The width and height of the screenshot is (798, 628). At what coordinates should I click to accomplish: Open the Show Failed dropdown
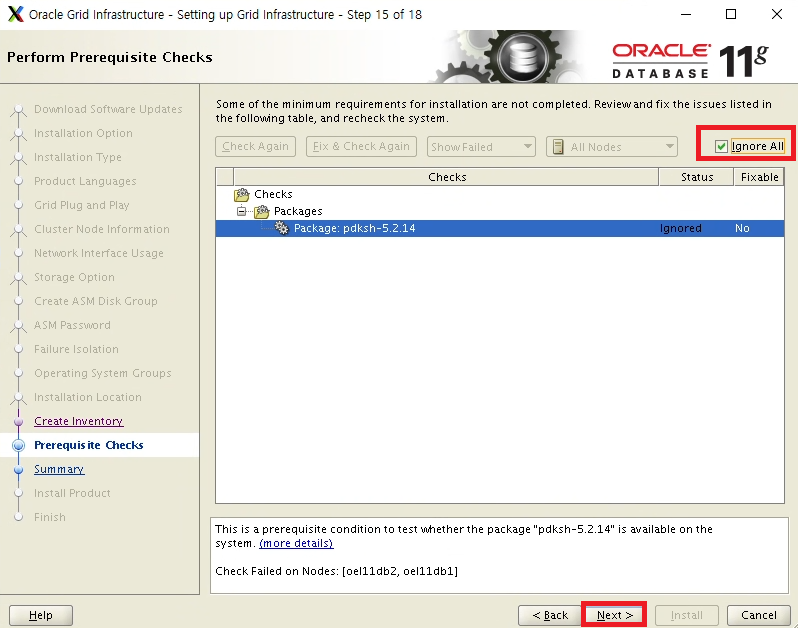coord(481,147)
